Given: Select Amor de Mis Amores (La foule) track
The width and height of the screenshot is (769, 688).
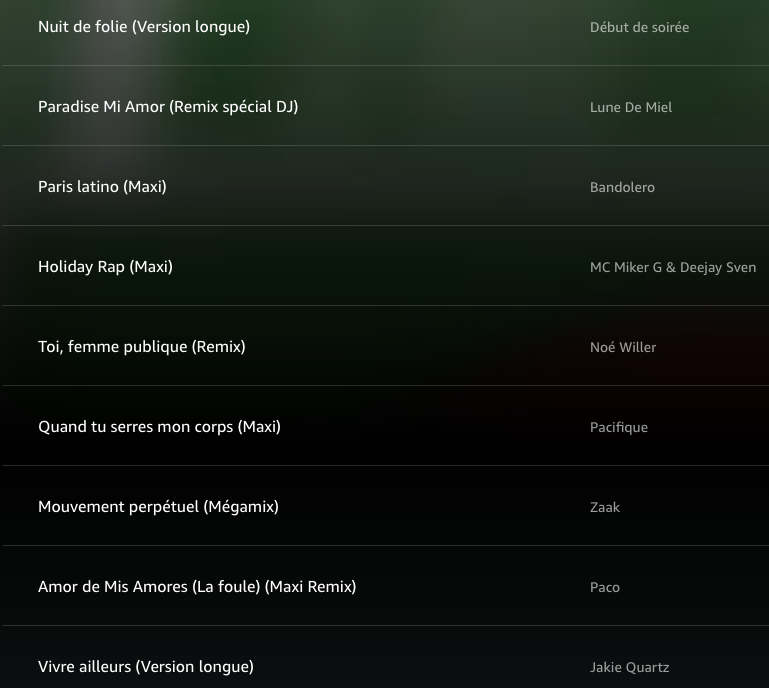Looking at the screenshot, I should 196,587.
